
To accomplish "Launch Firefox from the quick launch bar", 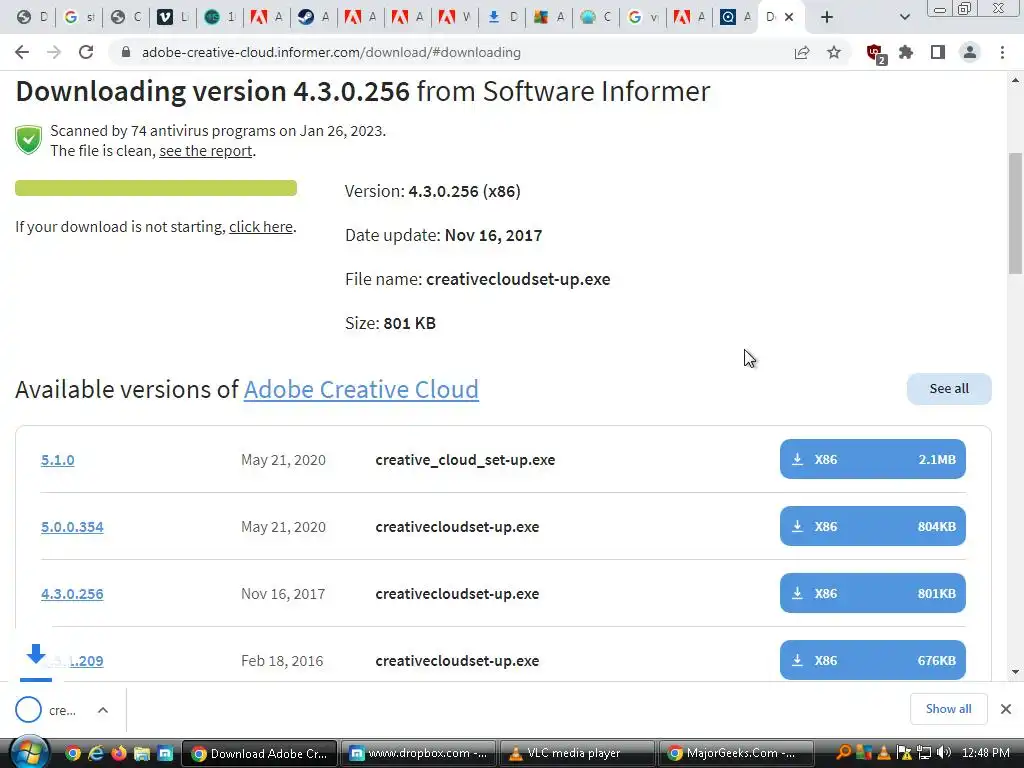I will click(x=119, y=754).
